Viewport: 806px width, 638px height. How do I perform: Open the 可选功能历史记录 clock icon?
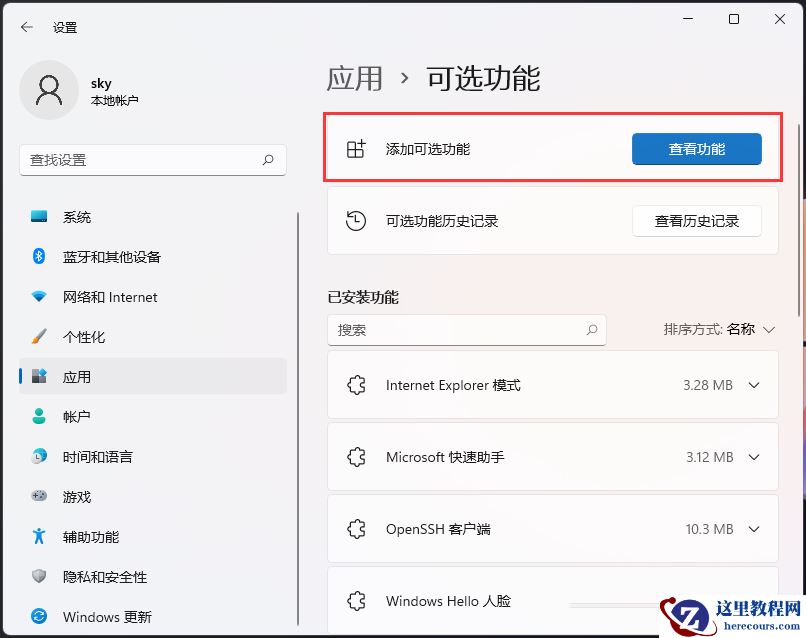357,221
